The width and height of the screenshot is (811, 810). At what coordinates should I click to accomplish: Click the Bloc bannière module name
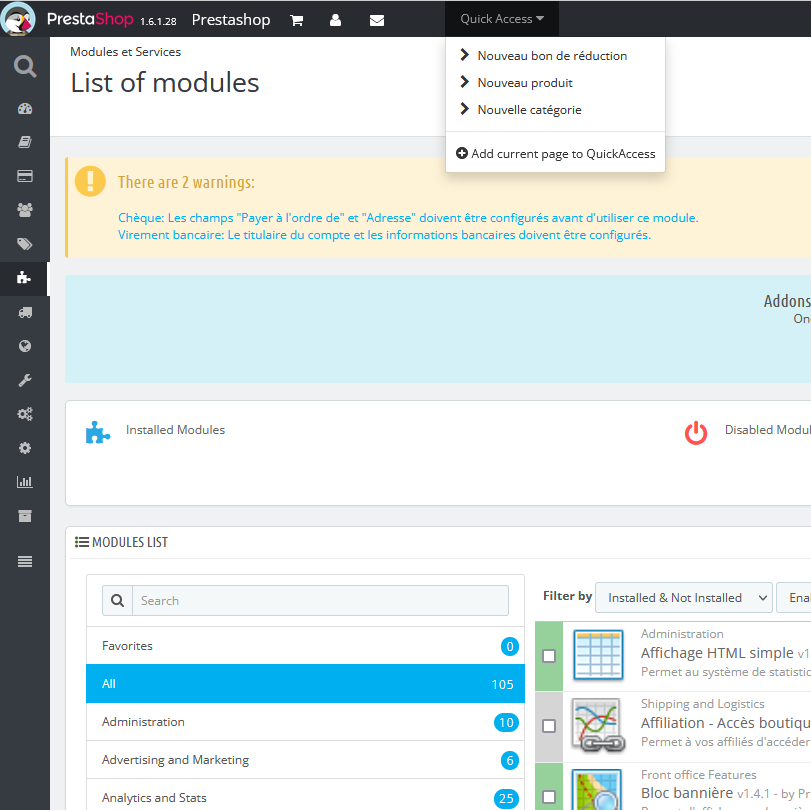[x=687, y=792]
